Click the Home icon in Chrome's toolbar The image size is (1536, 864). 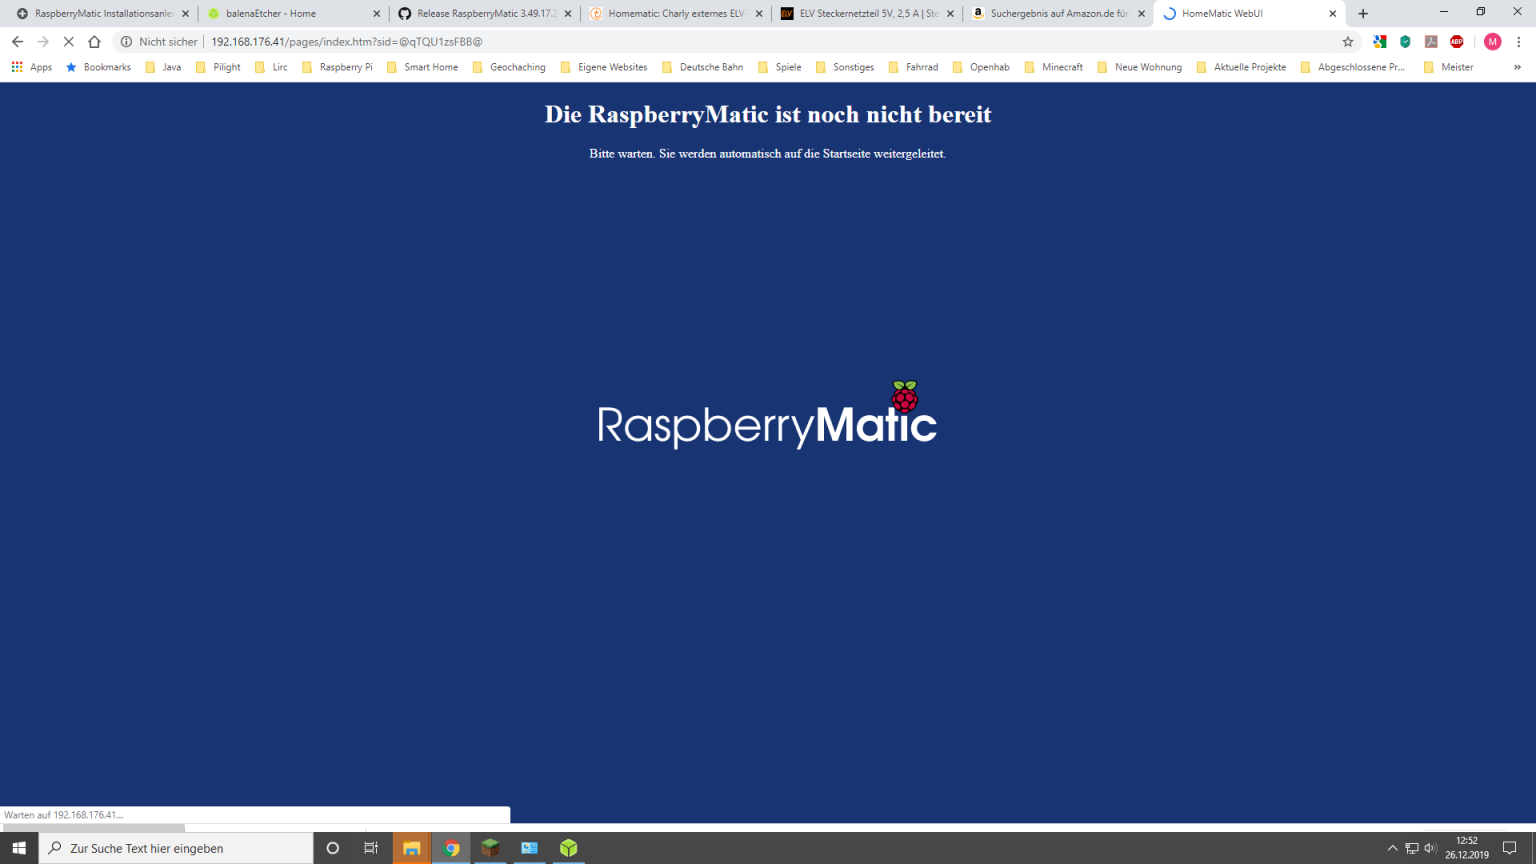pyautogui.click(x=94, y=41)
